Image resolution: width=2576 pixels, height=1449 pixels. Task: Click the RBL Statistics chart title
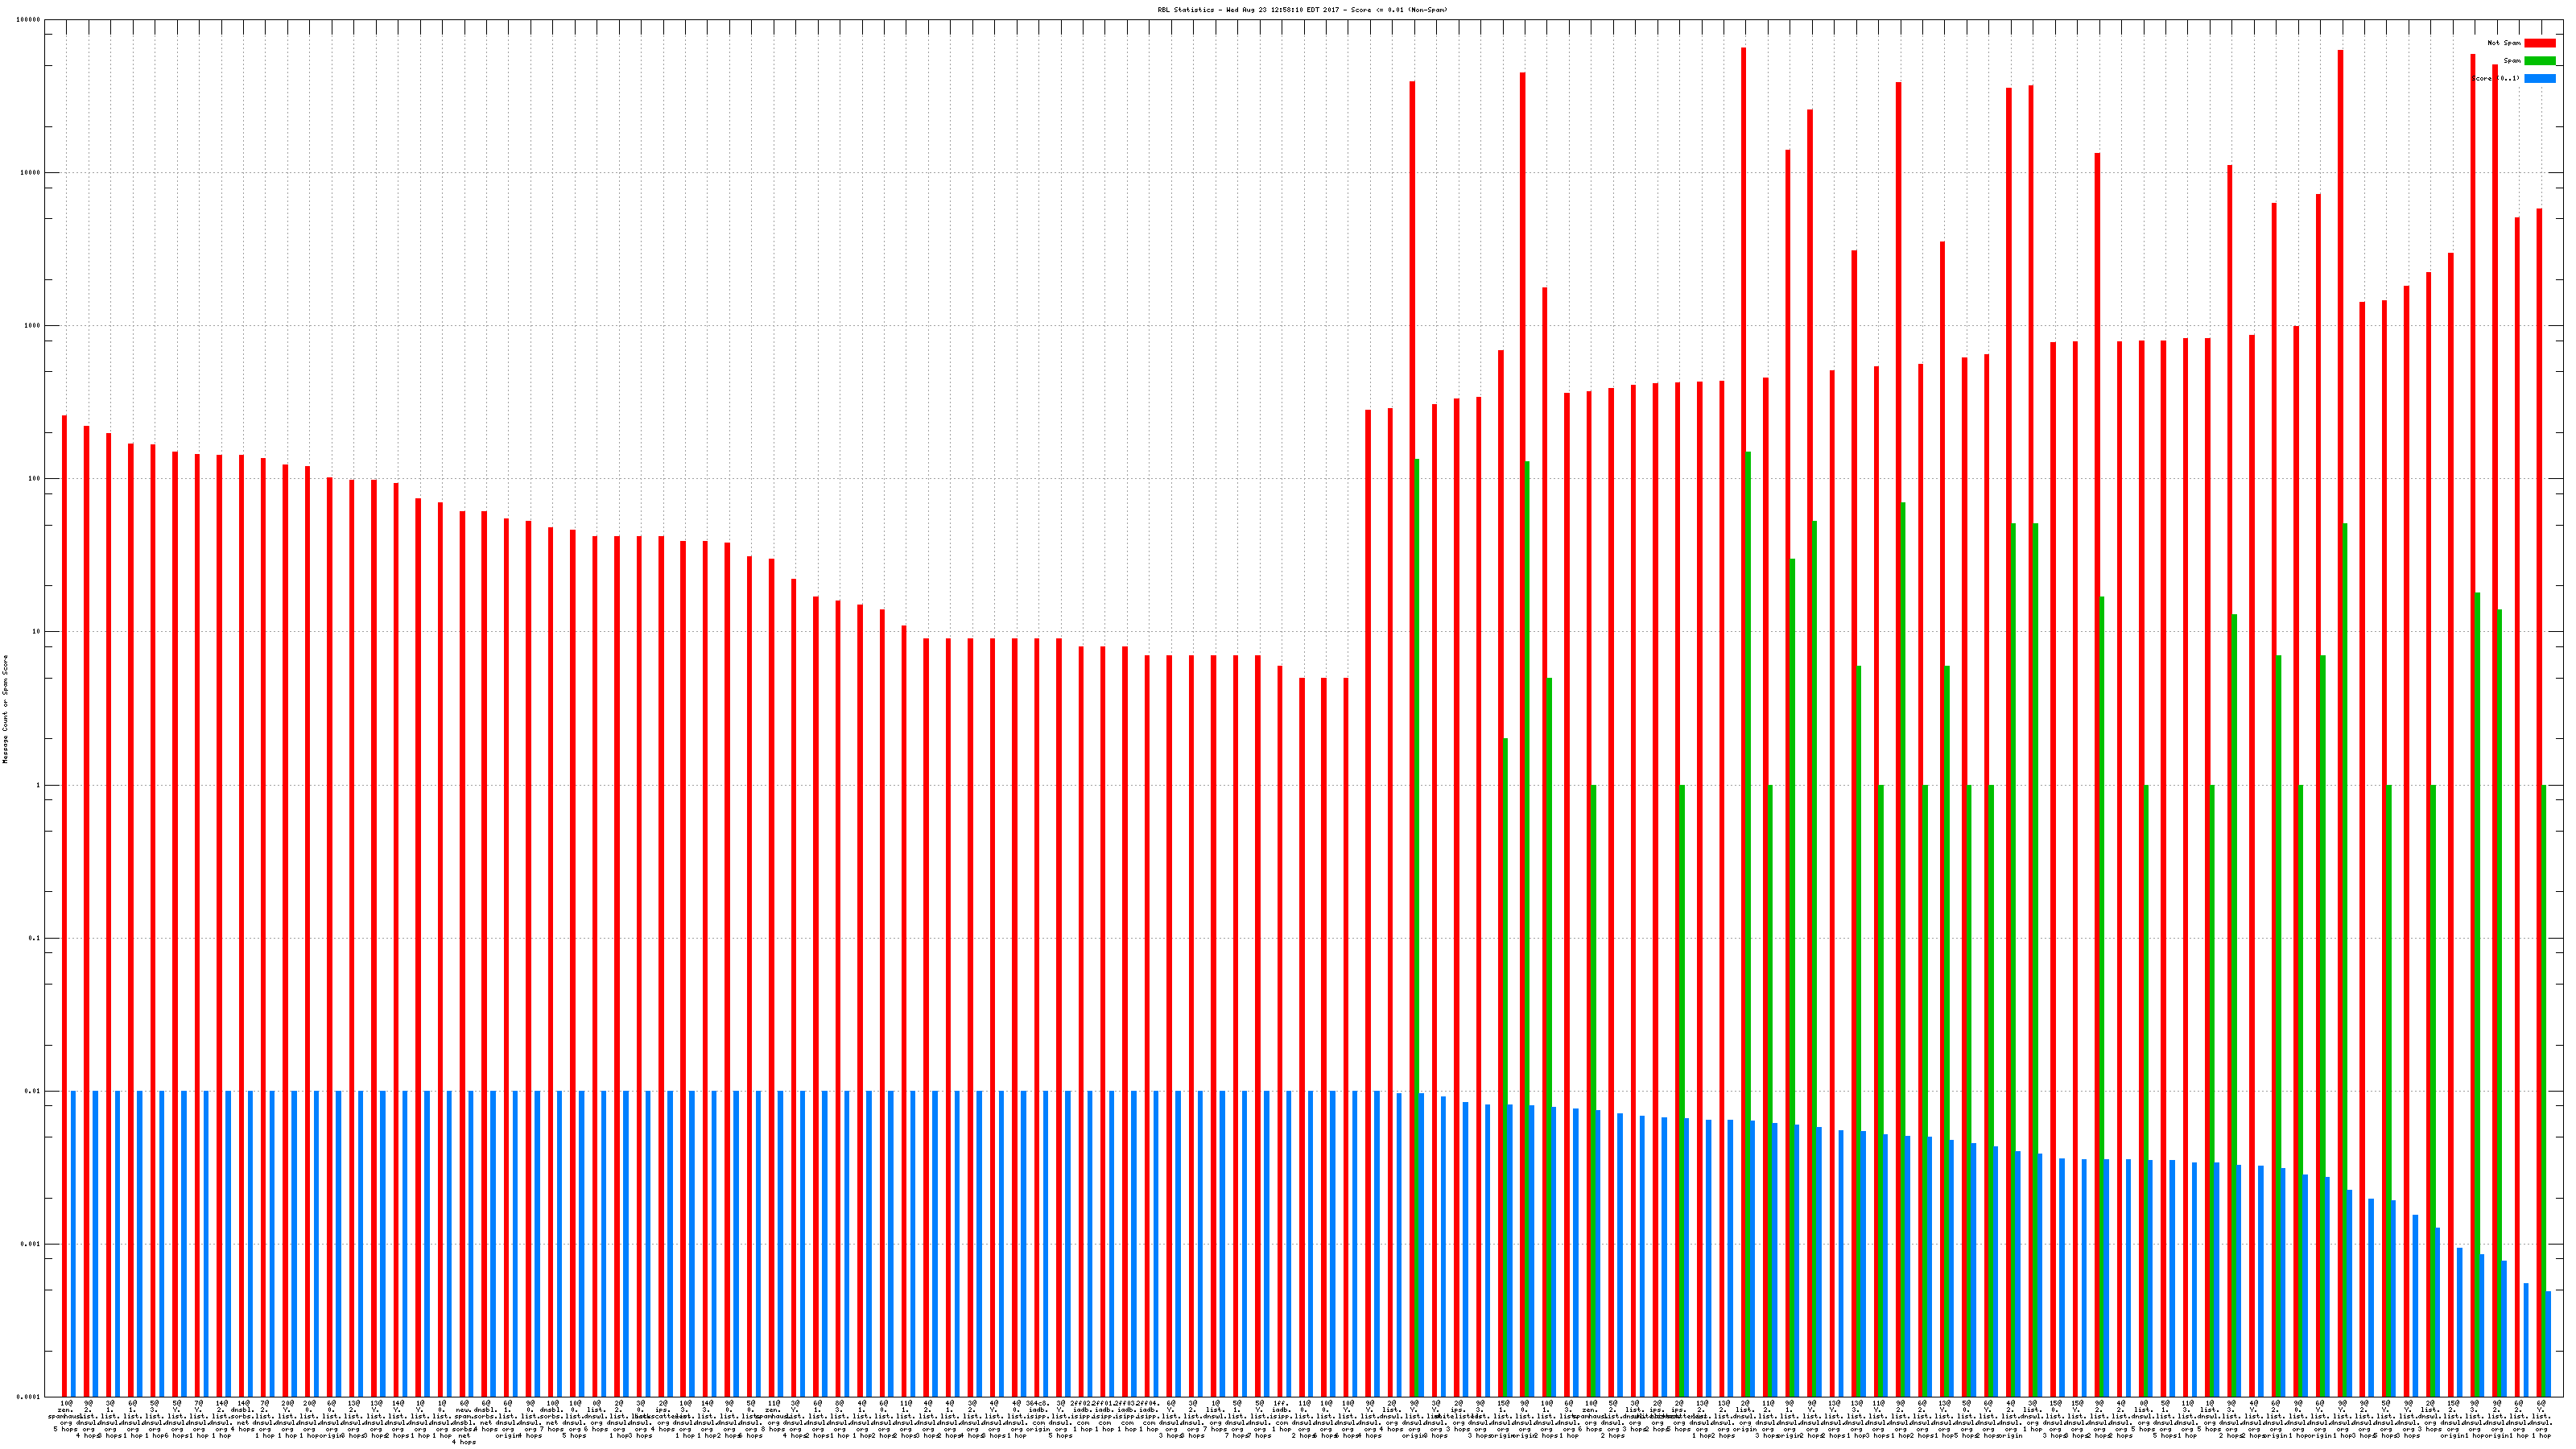tap(1301, 10)
